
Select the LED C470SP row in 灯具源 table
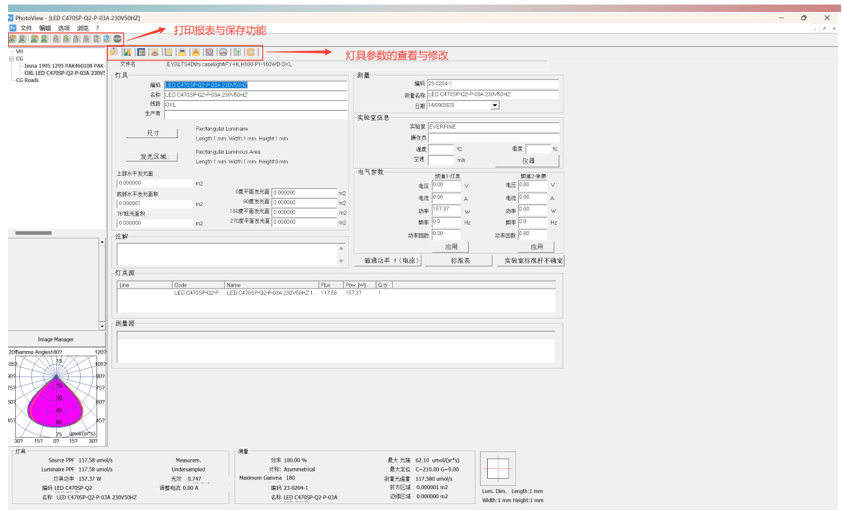(336, 293)
